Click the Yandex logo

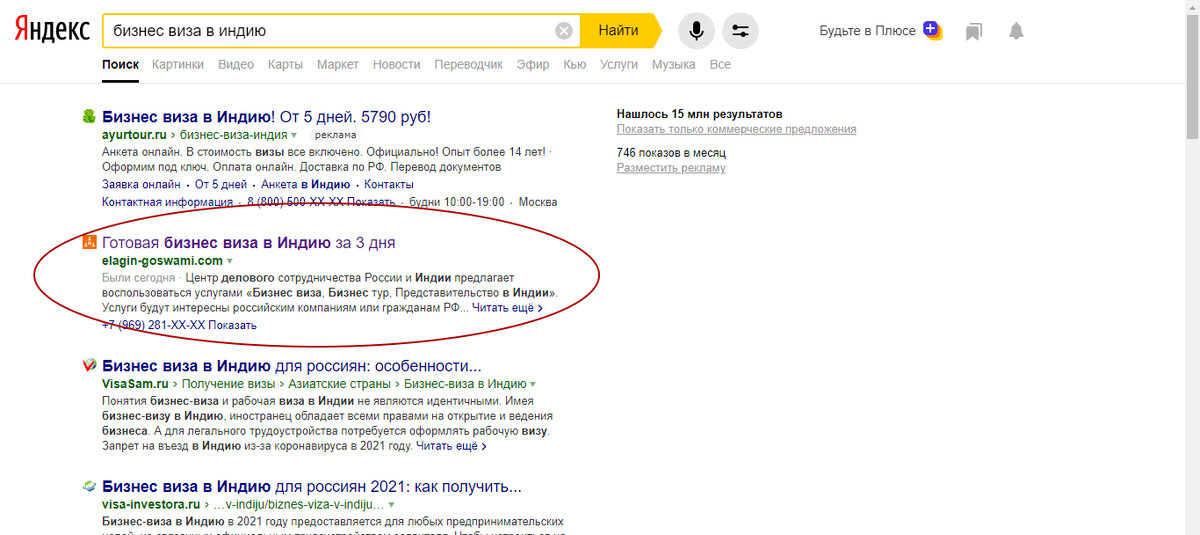[x=52, y=30]
